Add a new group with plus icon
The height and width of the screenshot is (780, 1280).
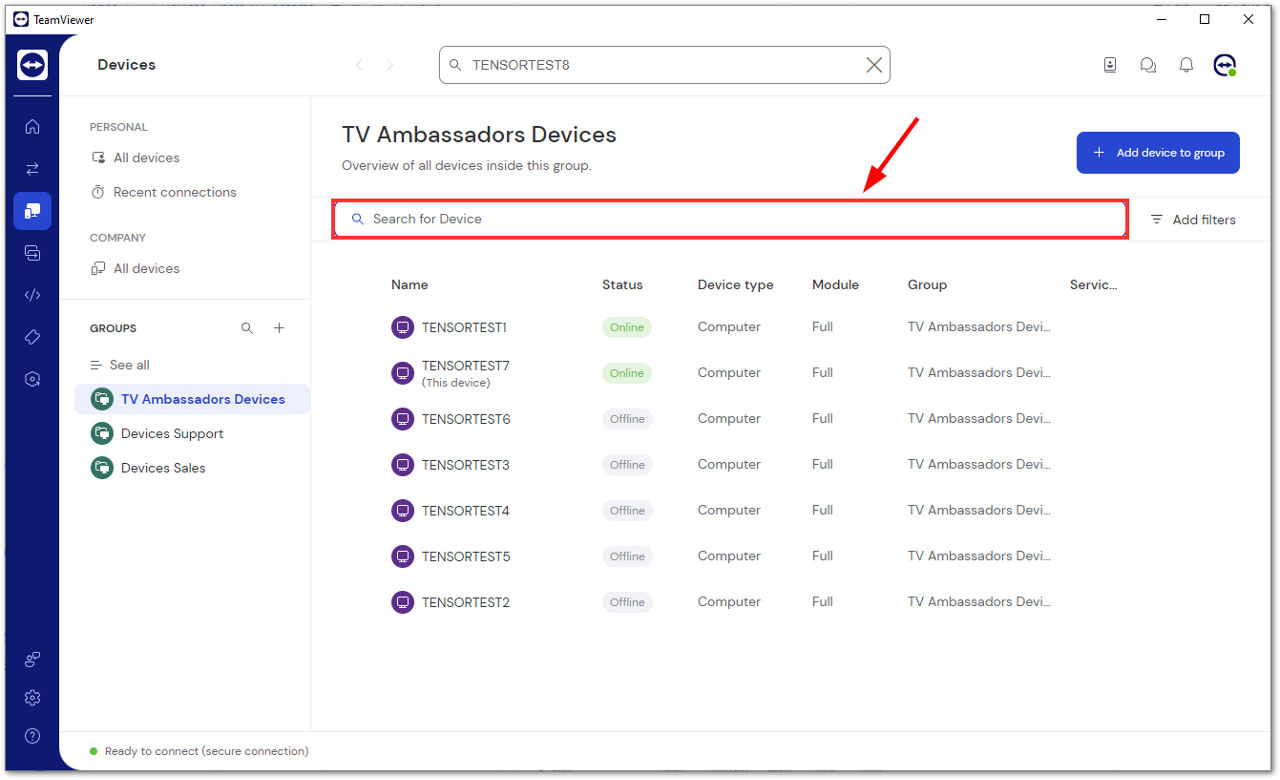point(279,328)
